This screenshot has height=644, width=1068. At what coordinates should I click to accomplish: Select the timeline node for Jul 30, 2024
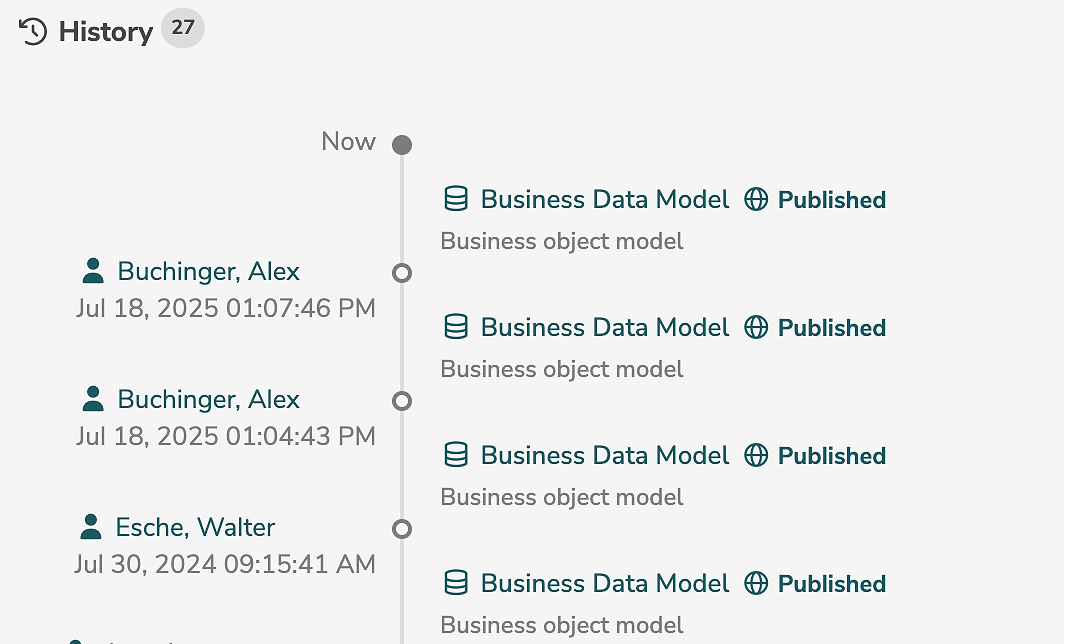click(402, 529)
